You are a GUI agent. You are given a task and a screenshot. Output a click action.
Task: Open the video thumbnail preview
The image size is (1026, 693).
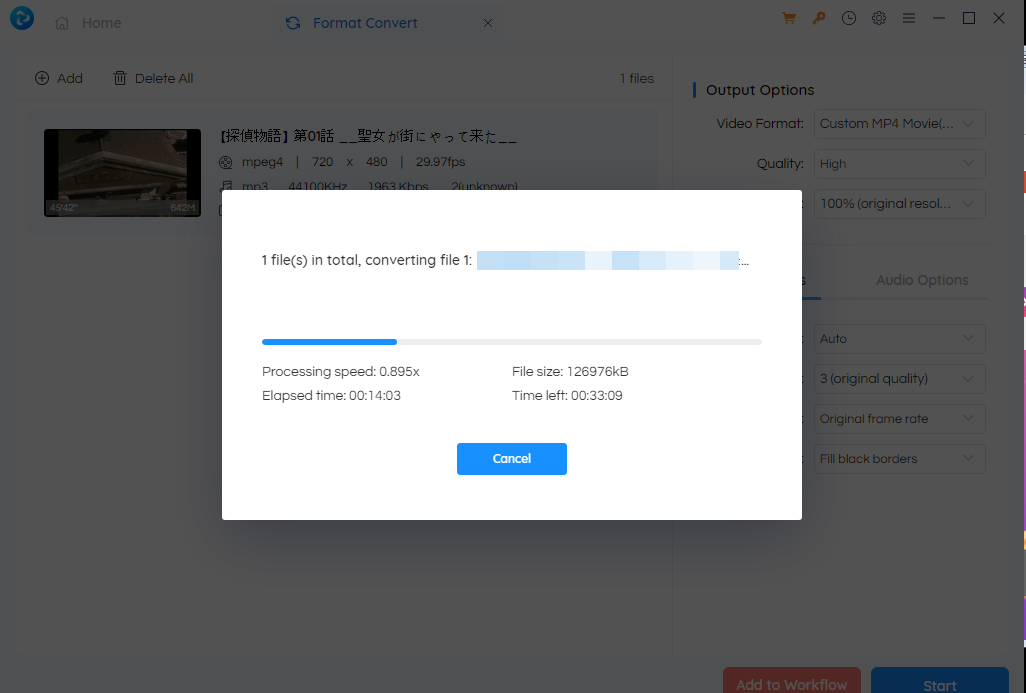[122, 173]
